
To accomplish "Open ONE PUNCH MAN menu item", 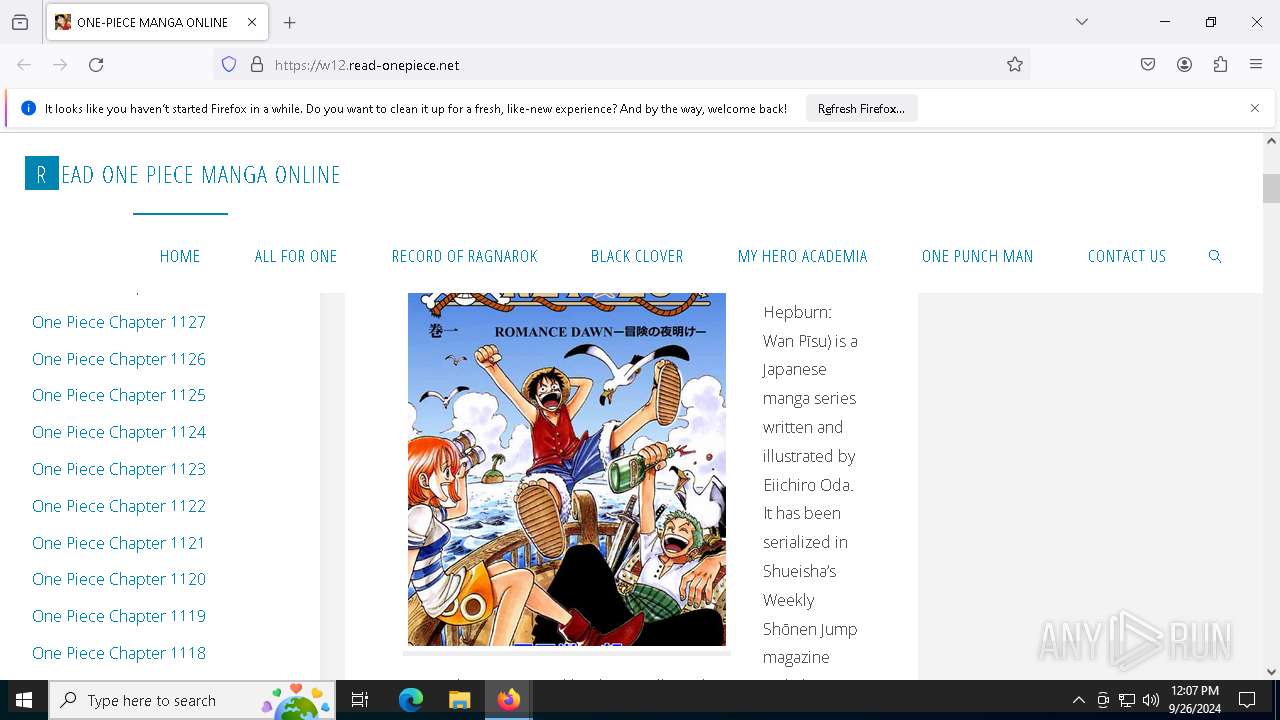I will 978,256.
